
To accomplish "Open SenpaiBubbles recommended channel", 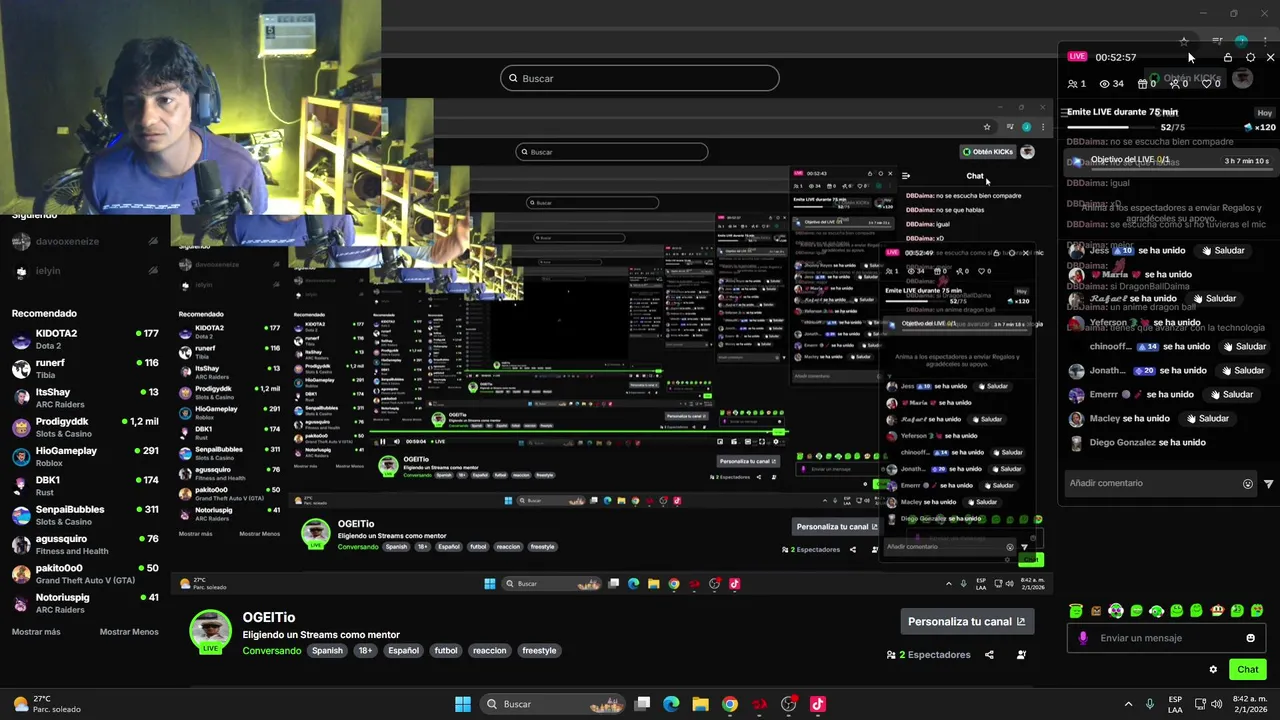I will [x=85, y=515].
